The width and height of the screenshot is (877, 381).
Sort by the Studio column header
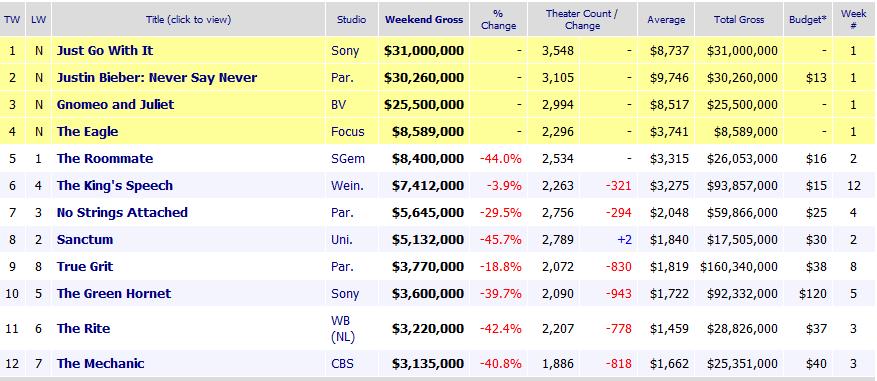pos(351,20)
